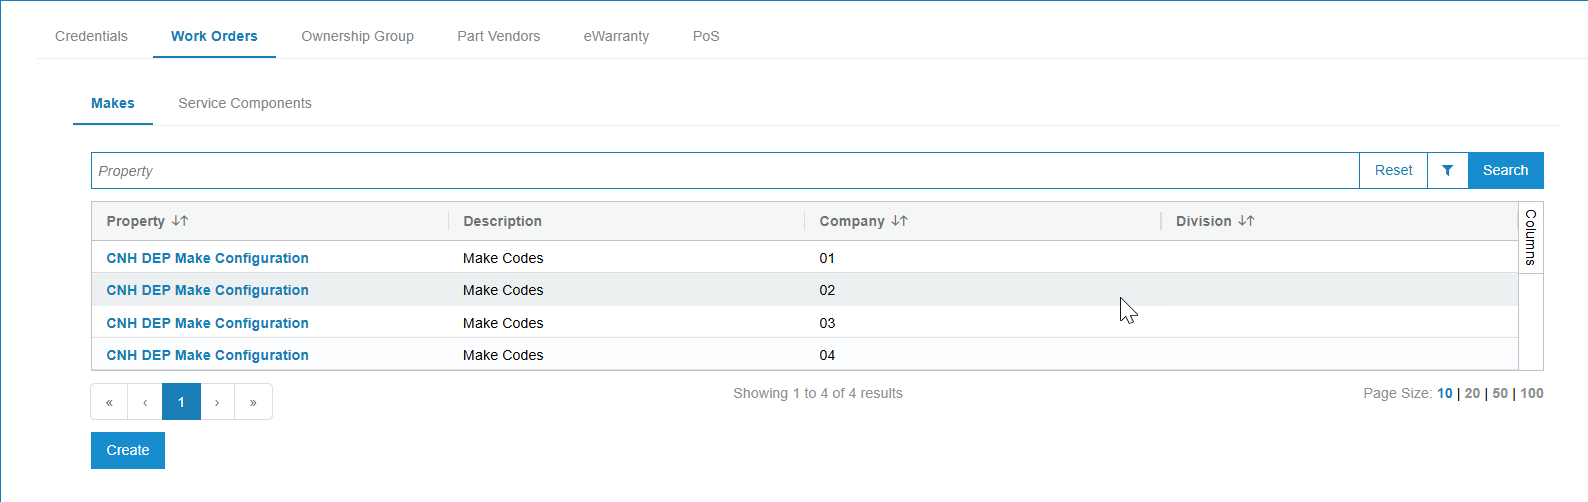Sort by Company column arrows
Viewport: 1588px width, 502px height.
click(x=899, y=221)
